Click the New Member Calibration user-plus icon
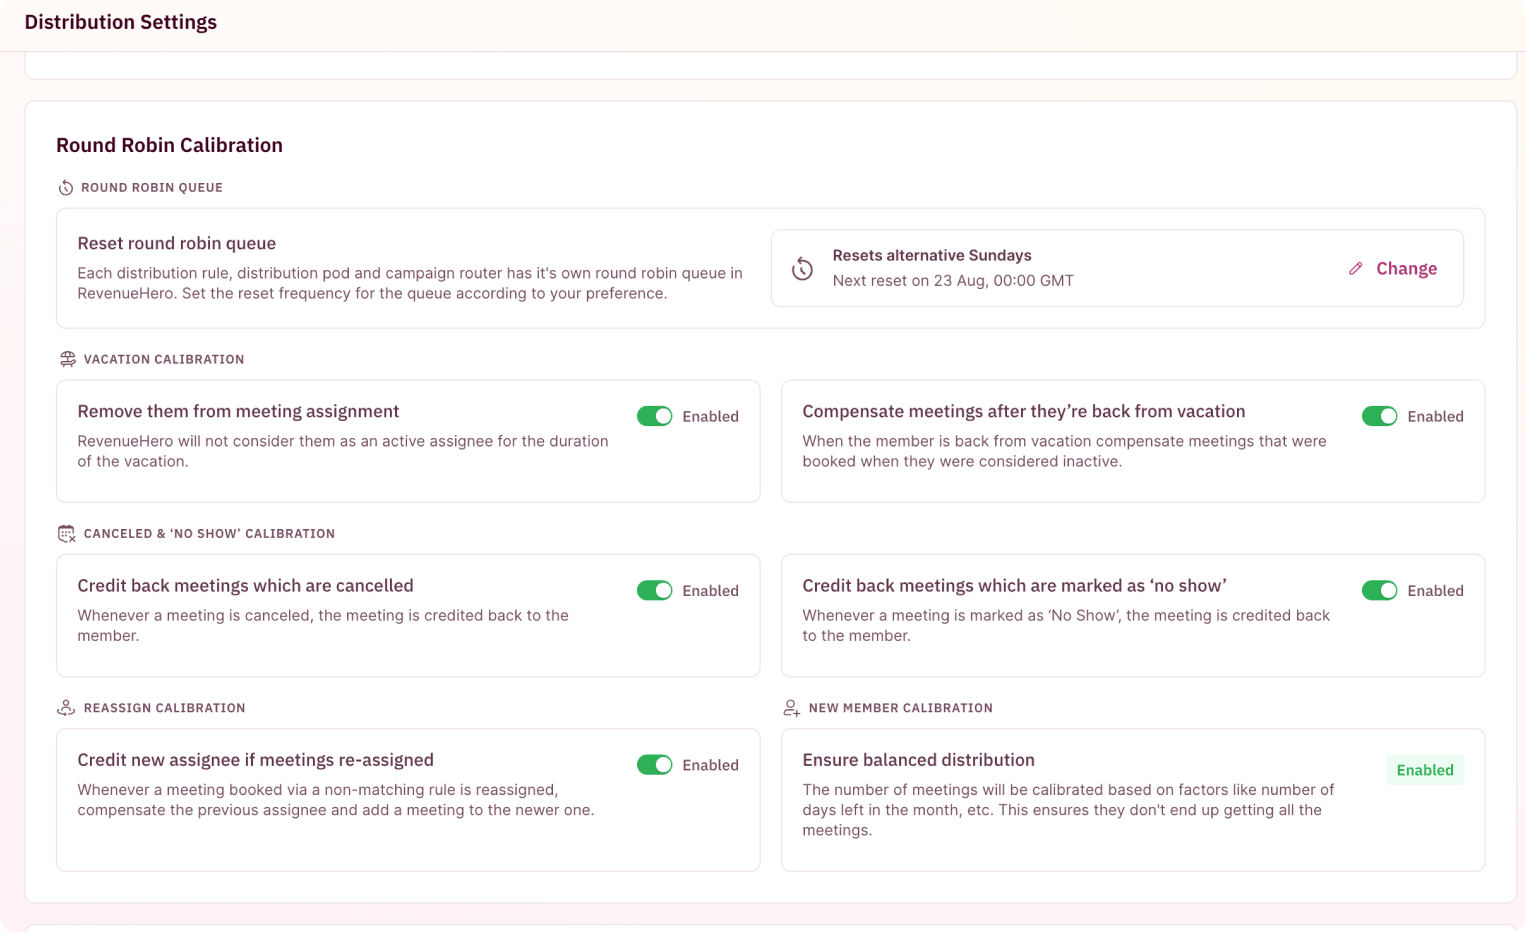The image size is (1526, 932). [x=791, y=708]
